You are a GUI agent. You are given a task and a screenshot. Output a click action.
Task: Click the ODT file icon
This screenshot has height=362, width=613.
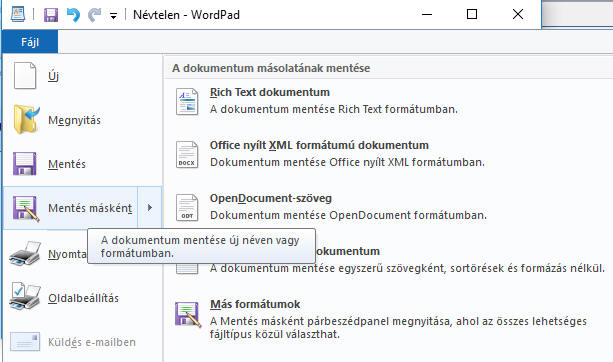[x=187, y=207]
